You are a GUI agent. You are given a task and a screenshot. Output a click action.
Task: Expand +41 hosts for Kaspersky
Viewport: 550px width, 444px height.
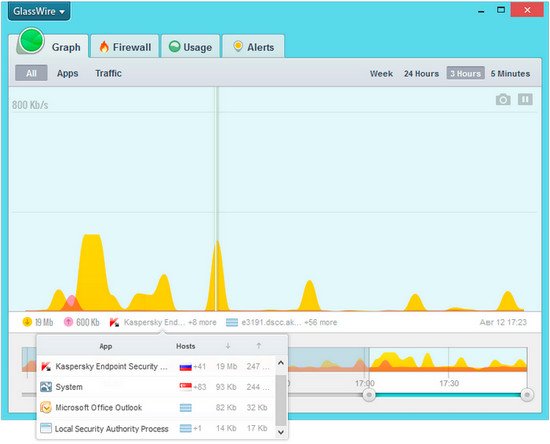[200, 366]
